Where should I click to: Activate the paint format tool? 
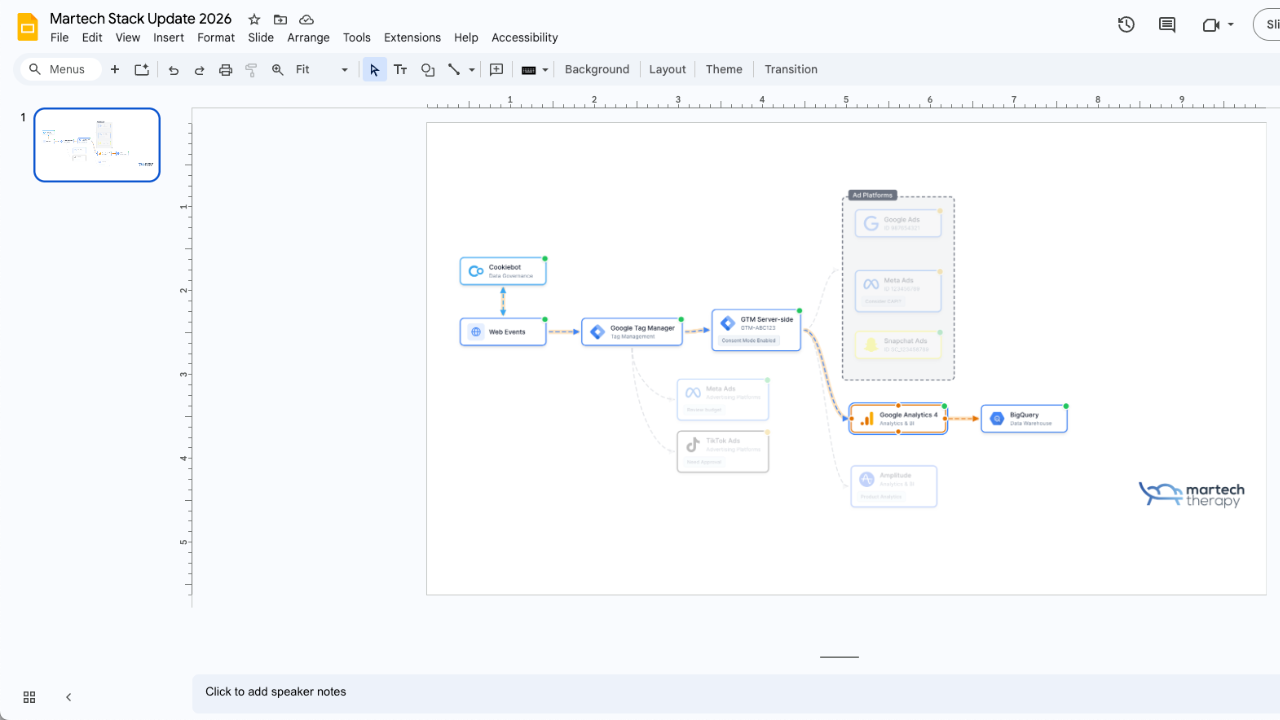tap(251, 69)
